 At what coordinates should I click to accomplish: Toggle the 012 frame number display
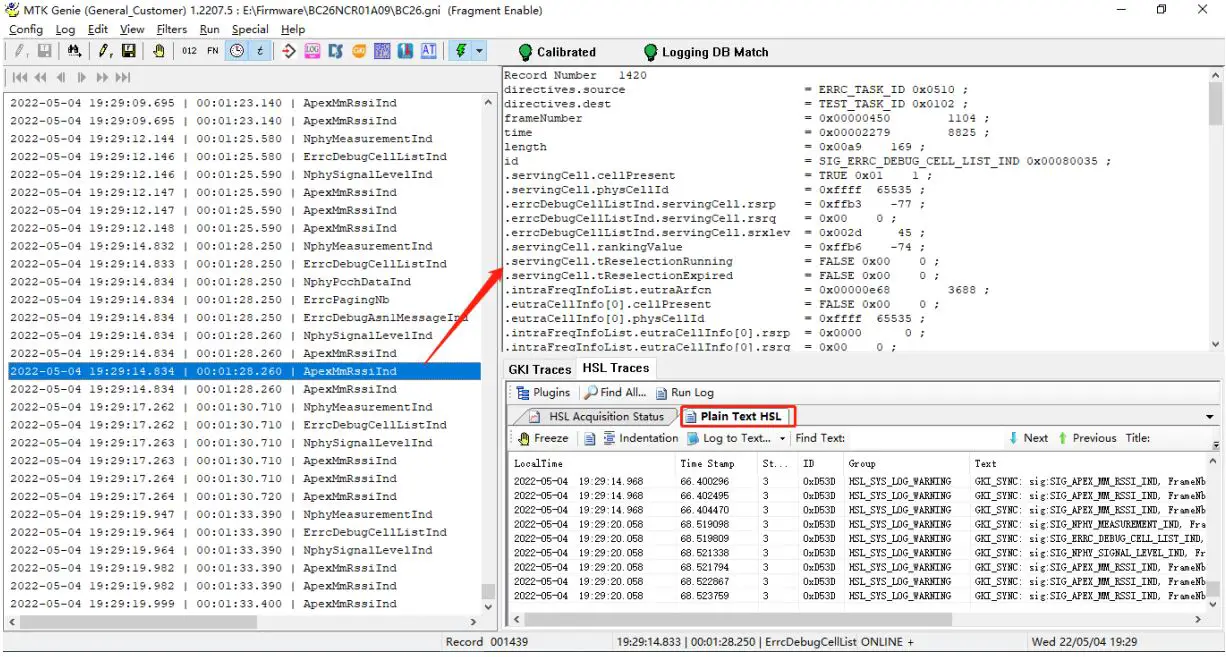(x=189, y=51)
